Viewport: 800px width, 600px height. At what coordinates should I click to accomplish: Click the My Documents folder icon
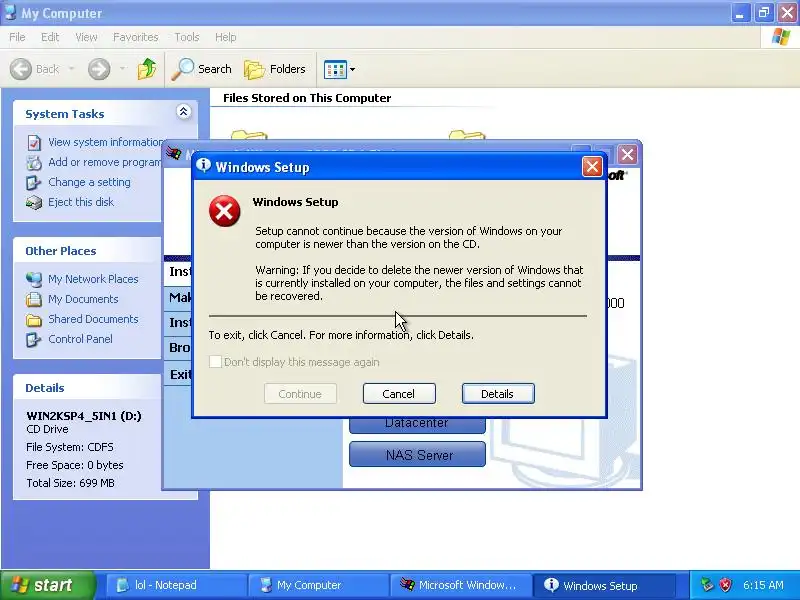pos(34,299)
